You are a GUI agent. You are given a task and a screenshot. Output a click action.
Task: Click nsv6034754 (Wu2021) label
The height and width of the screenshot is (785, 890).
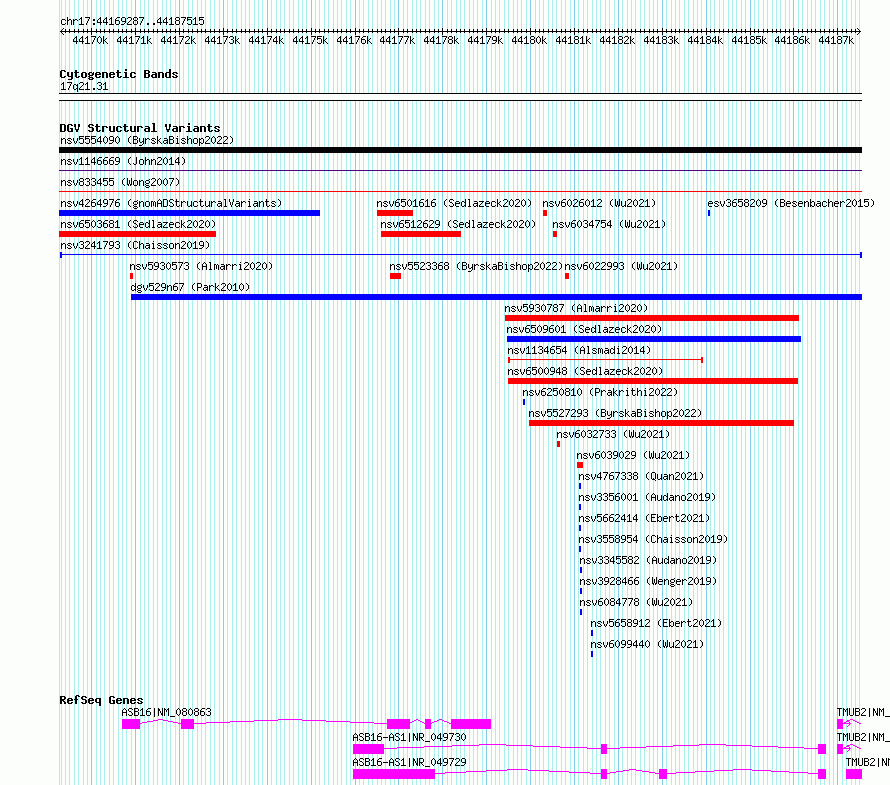tap(609, 224)
